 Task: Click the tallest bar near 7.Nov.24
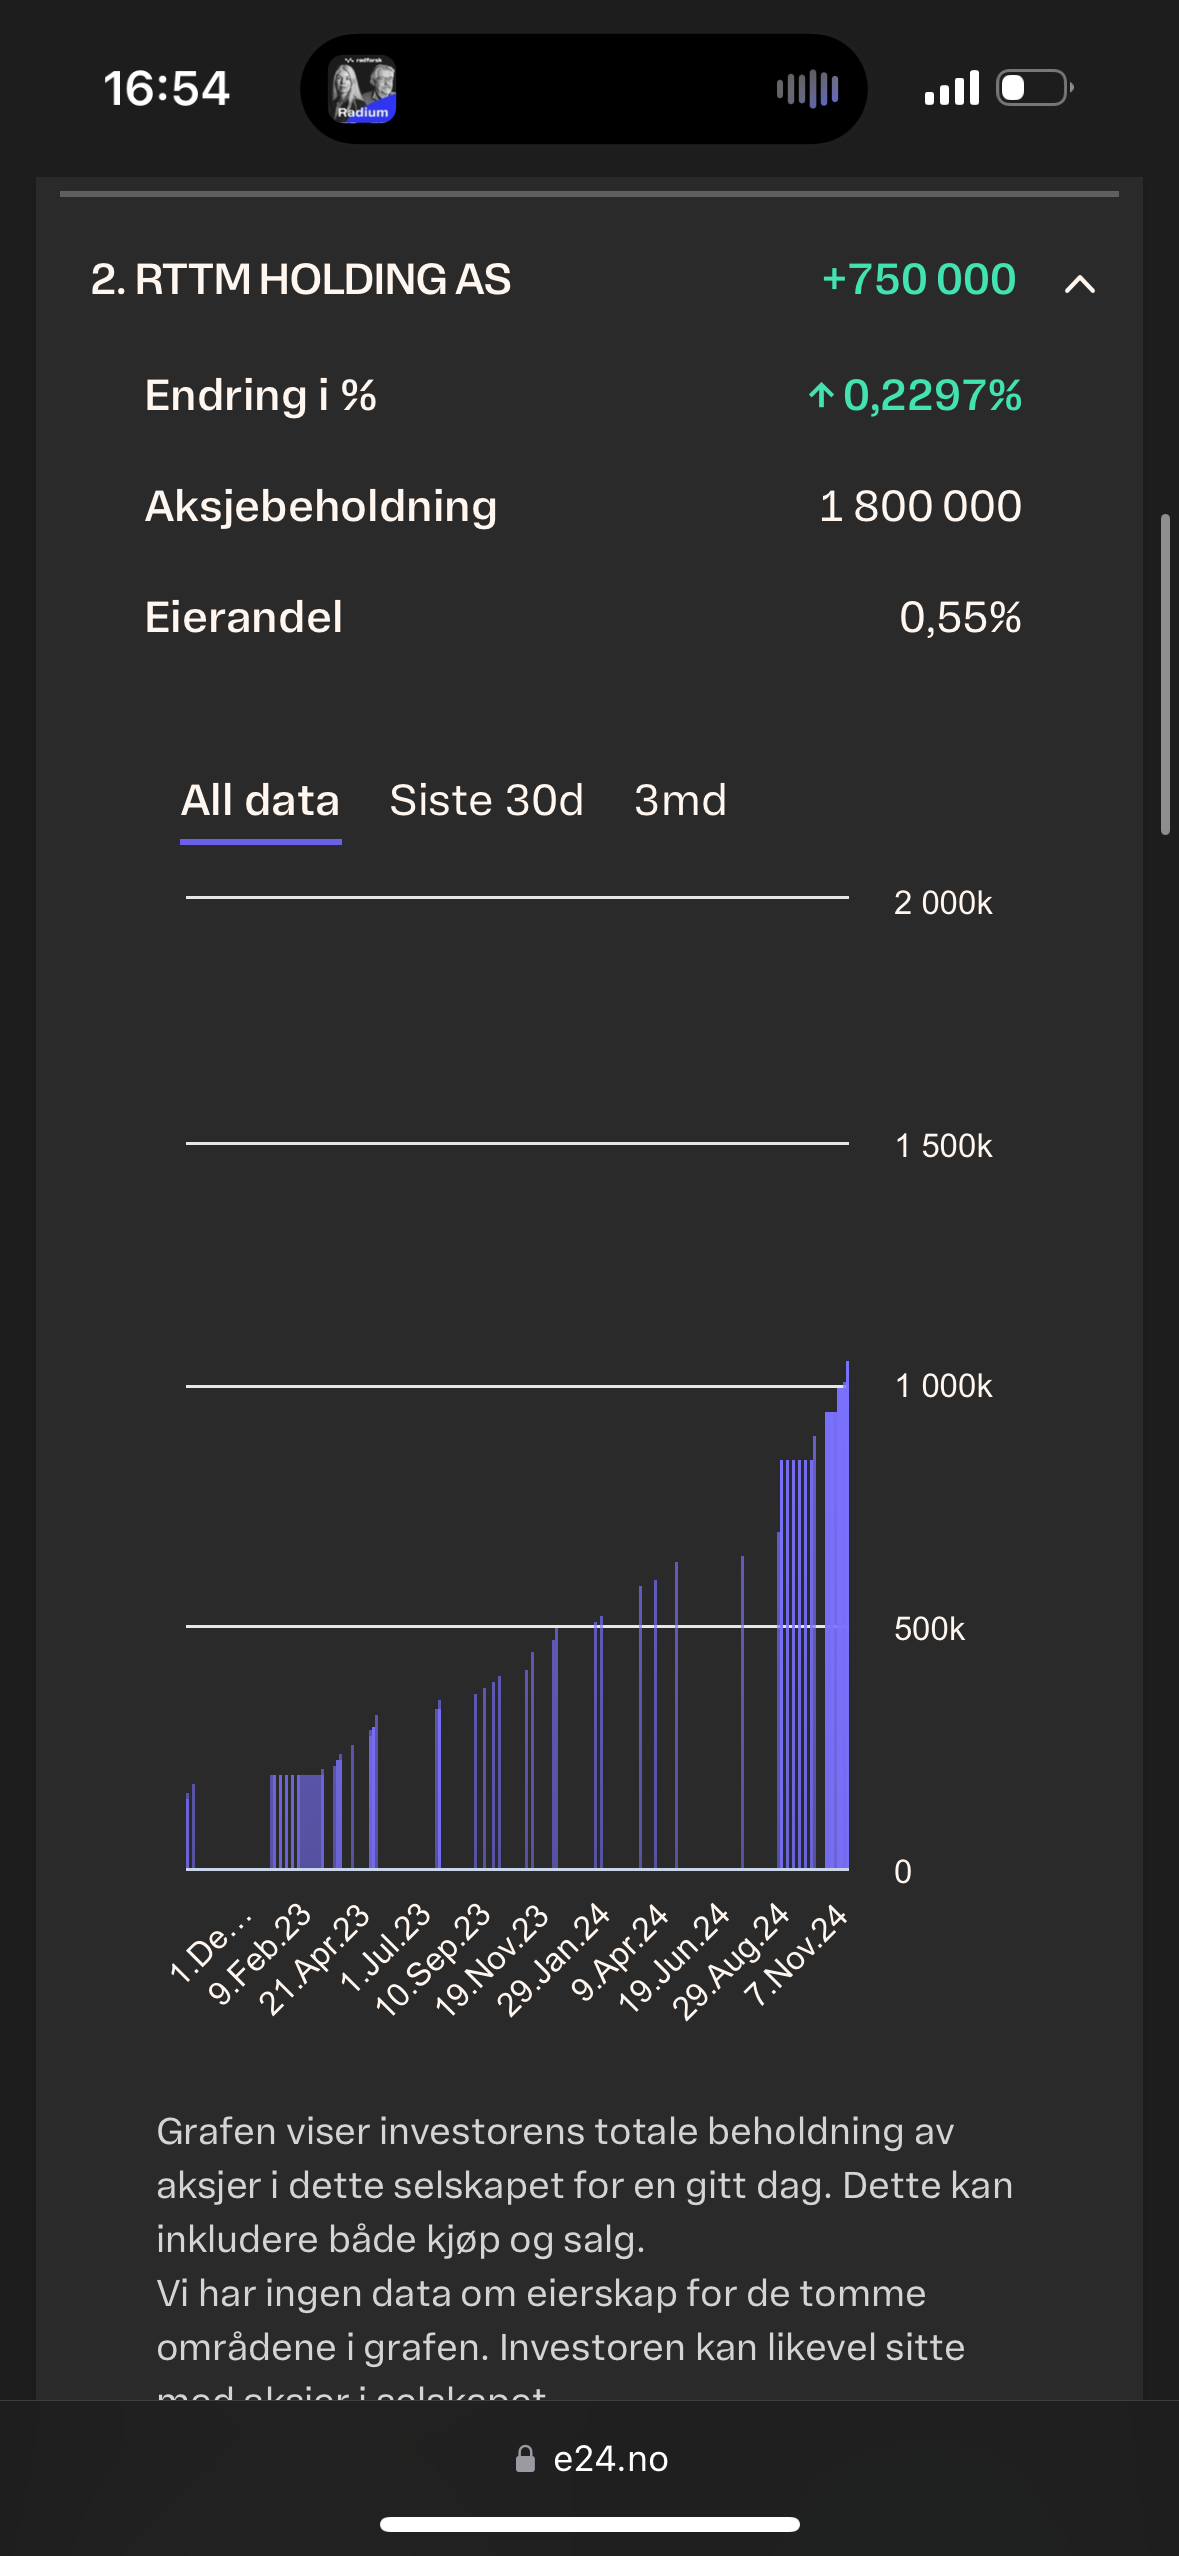pyautogui.click(x=847, y=1614)
